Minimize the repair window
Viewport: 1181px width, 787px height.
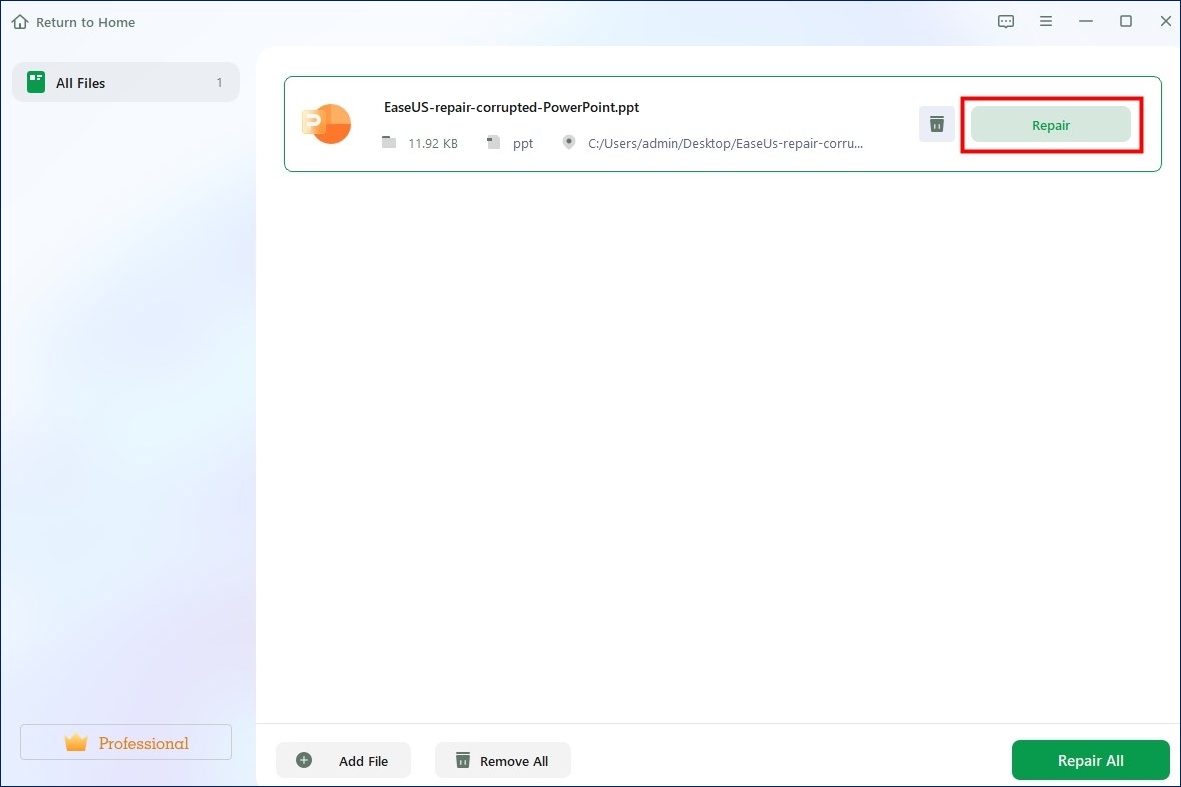coord(1085,21)
